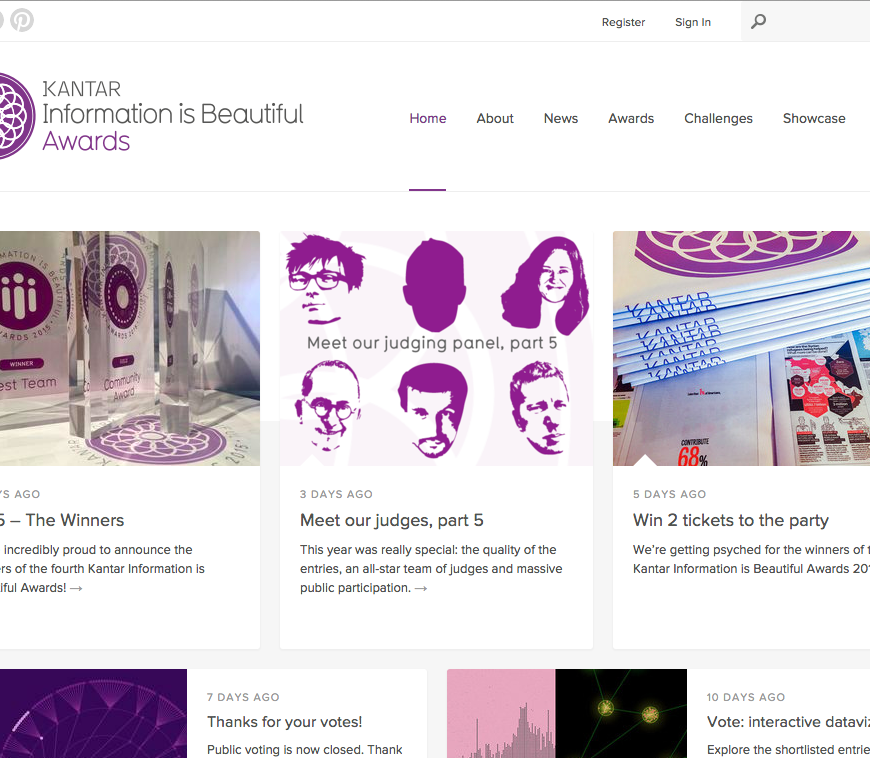The height and width of the screenshot is (758, 870).
Task: Click the arrow after 'Awards!' in Winners card
Action: pos(76,588)
